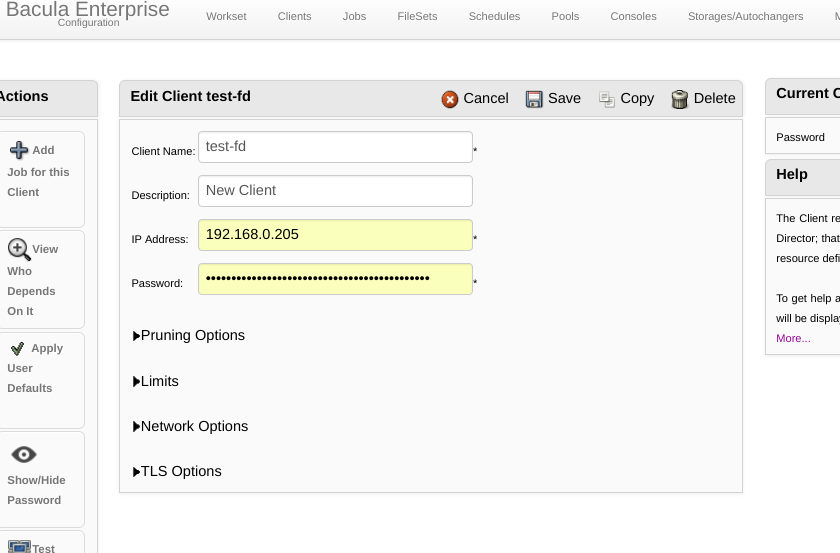Click the blue plus Add icon

[x=19, y=150]
